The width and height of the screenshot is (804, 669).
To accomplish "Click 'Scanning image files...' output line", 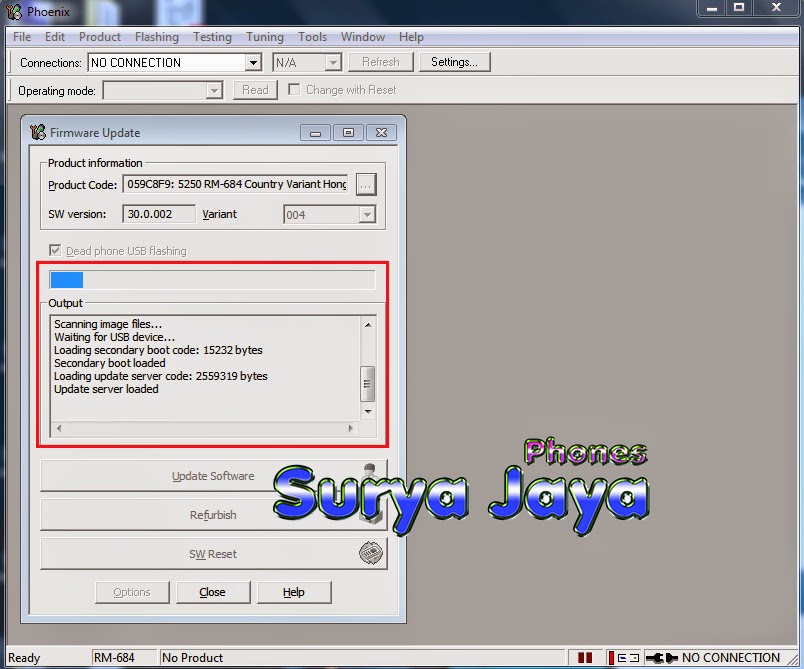I will pyautogui.click(x=108, y=324).
